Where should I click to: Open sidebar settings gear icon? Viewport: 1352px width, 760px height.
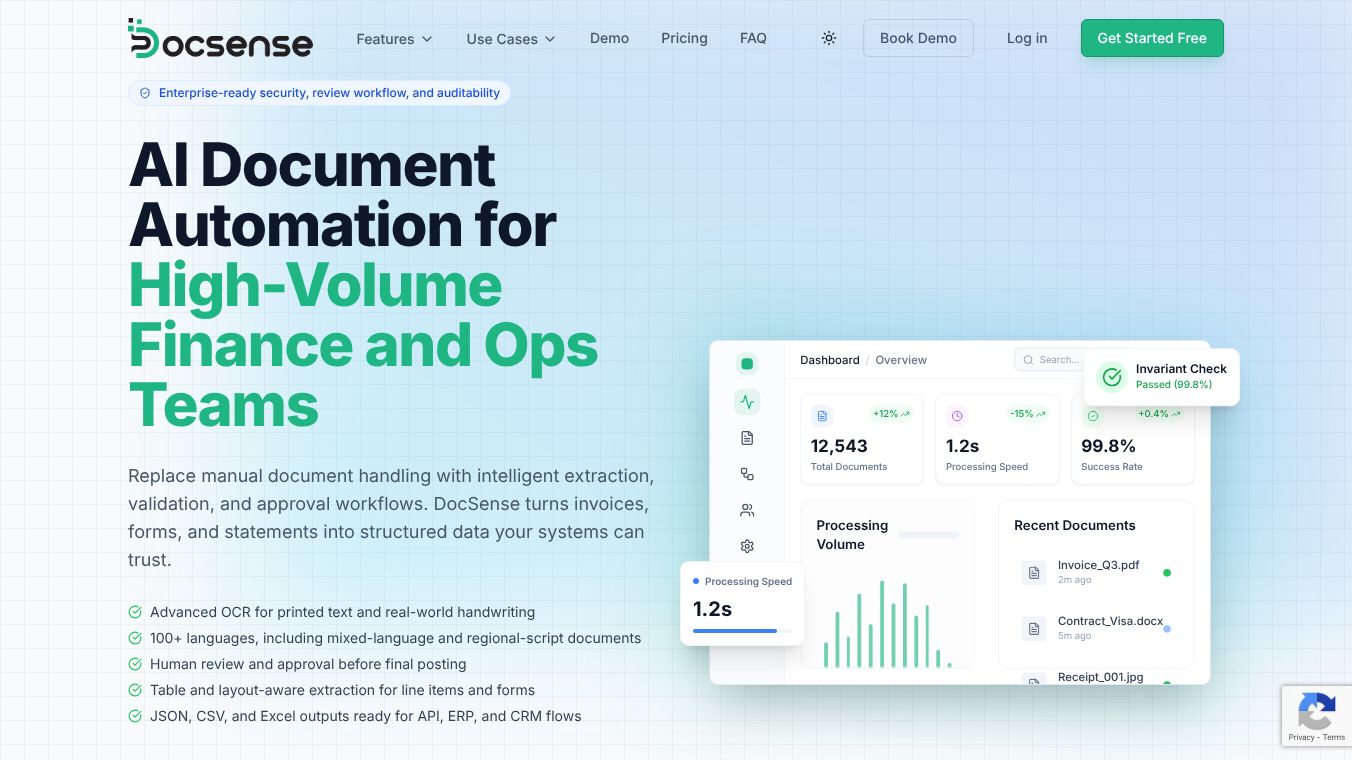(747, 546)
